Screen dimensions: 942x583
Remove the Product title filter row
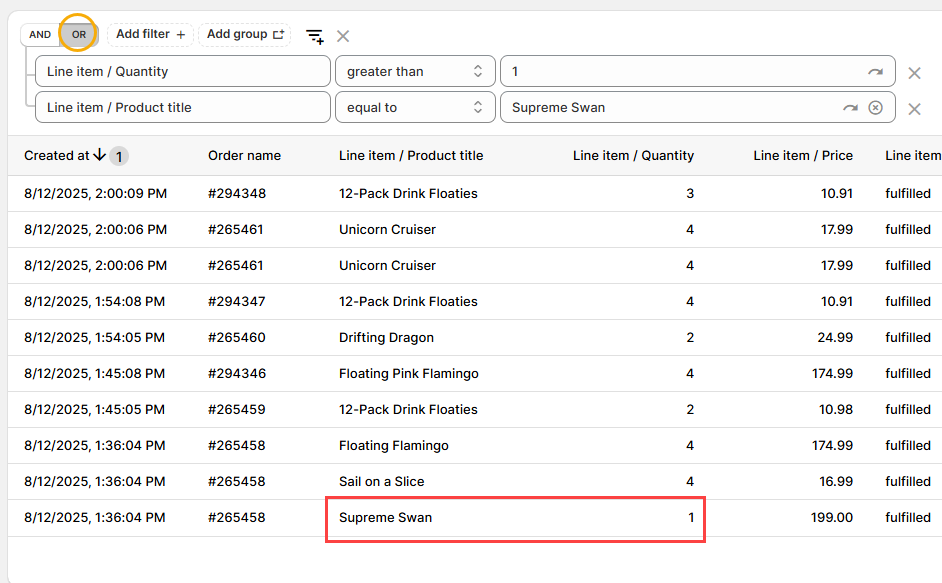(x=914, y=109)
